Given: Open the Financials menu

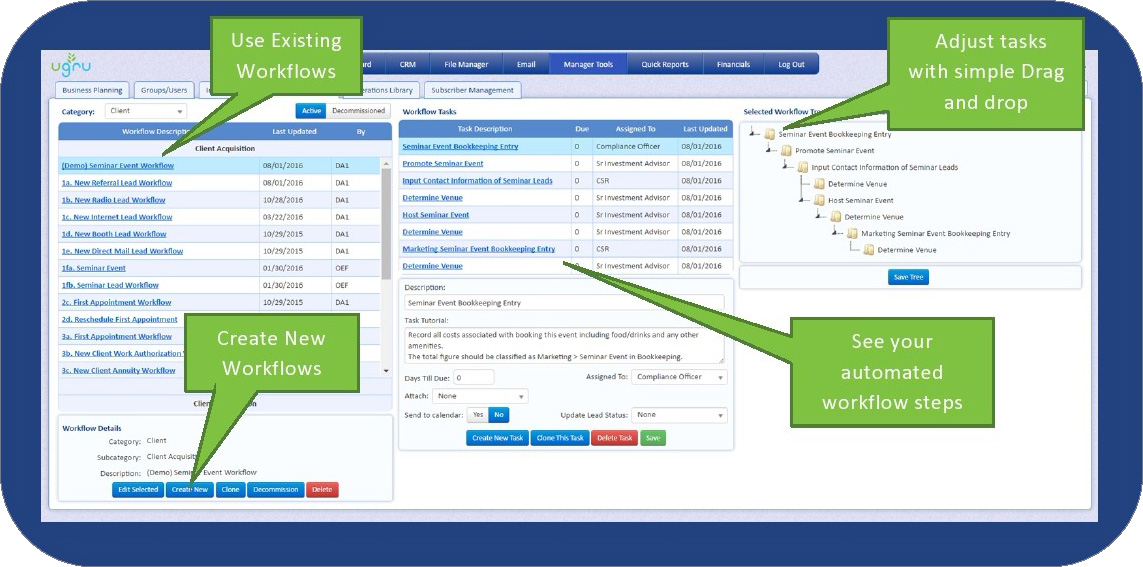Looking at the screenshot, I should click(733, 64).
